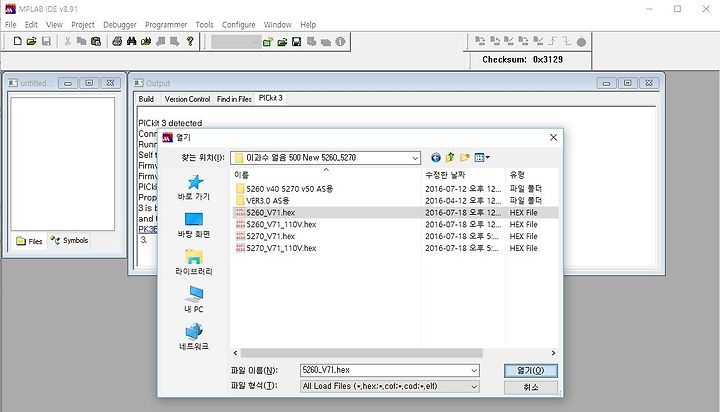Viewport: 720px width, 412px height.
Task: Open the 네트워크 network location
Action: point(194,338)
